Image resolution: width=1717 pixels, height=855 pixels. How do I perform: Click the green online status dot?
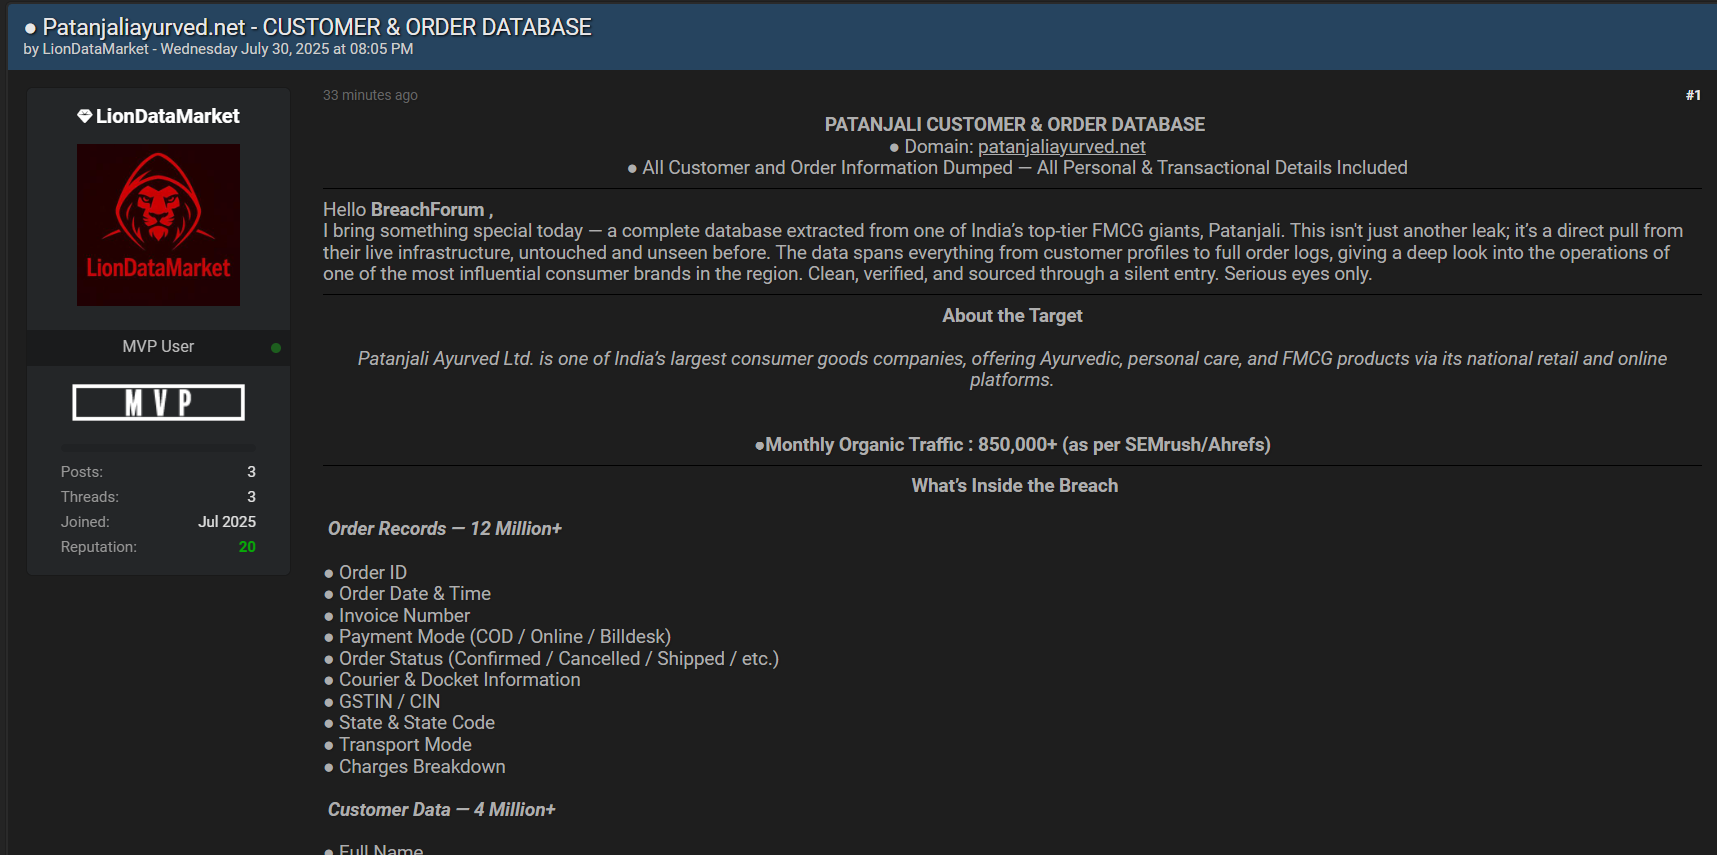276,348
